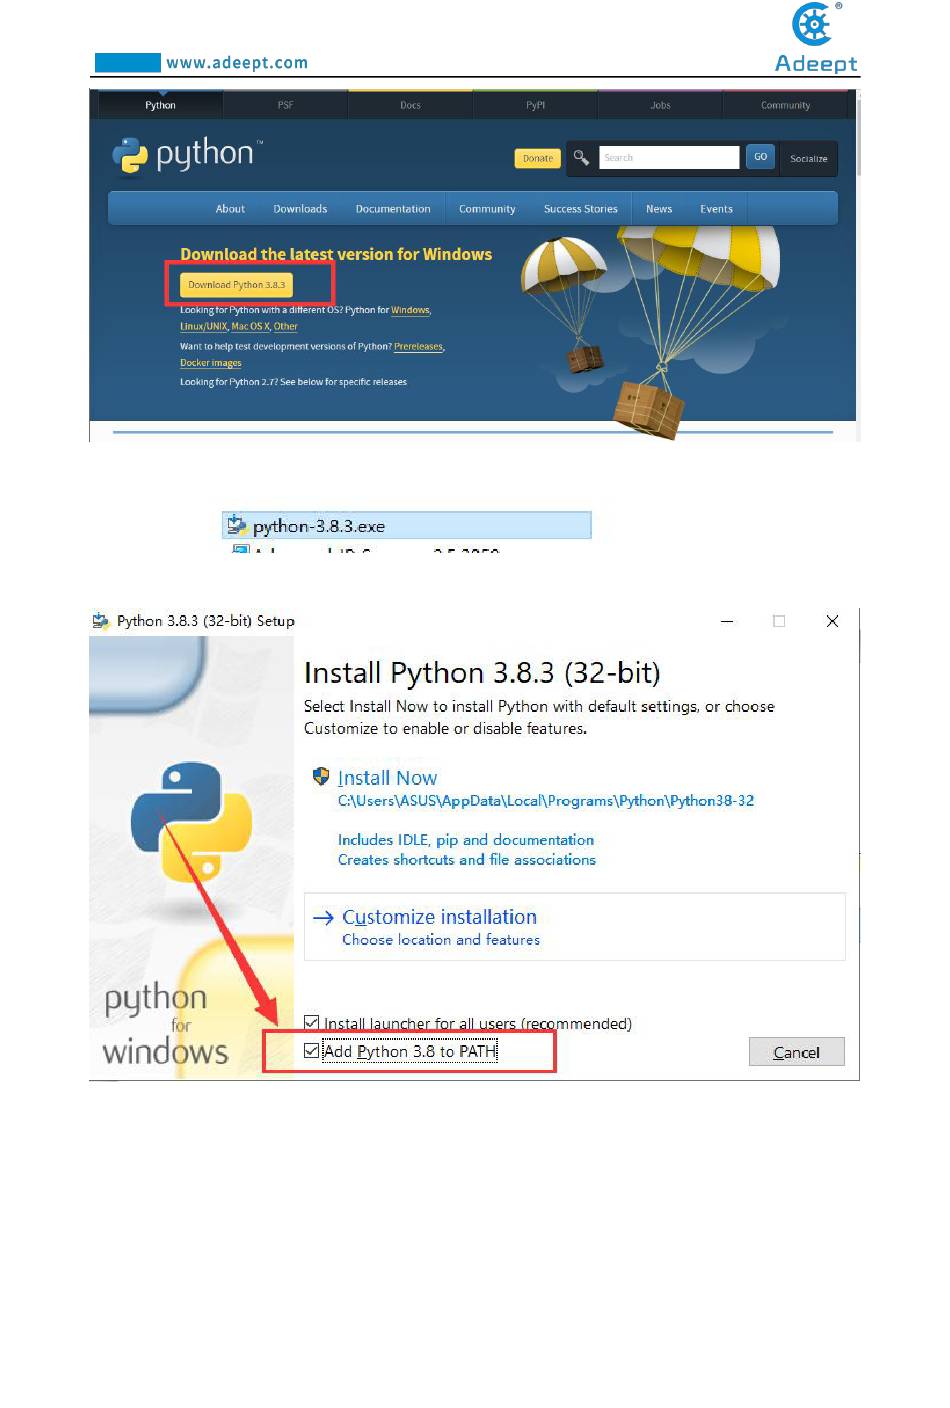The height and width of the screenshot is (1408, 950).
Task: Click the Python Setup title bar icon
Action: 100,621
